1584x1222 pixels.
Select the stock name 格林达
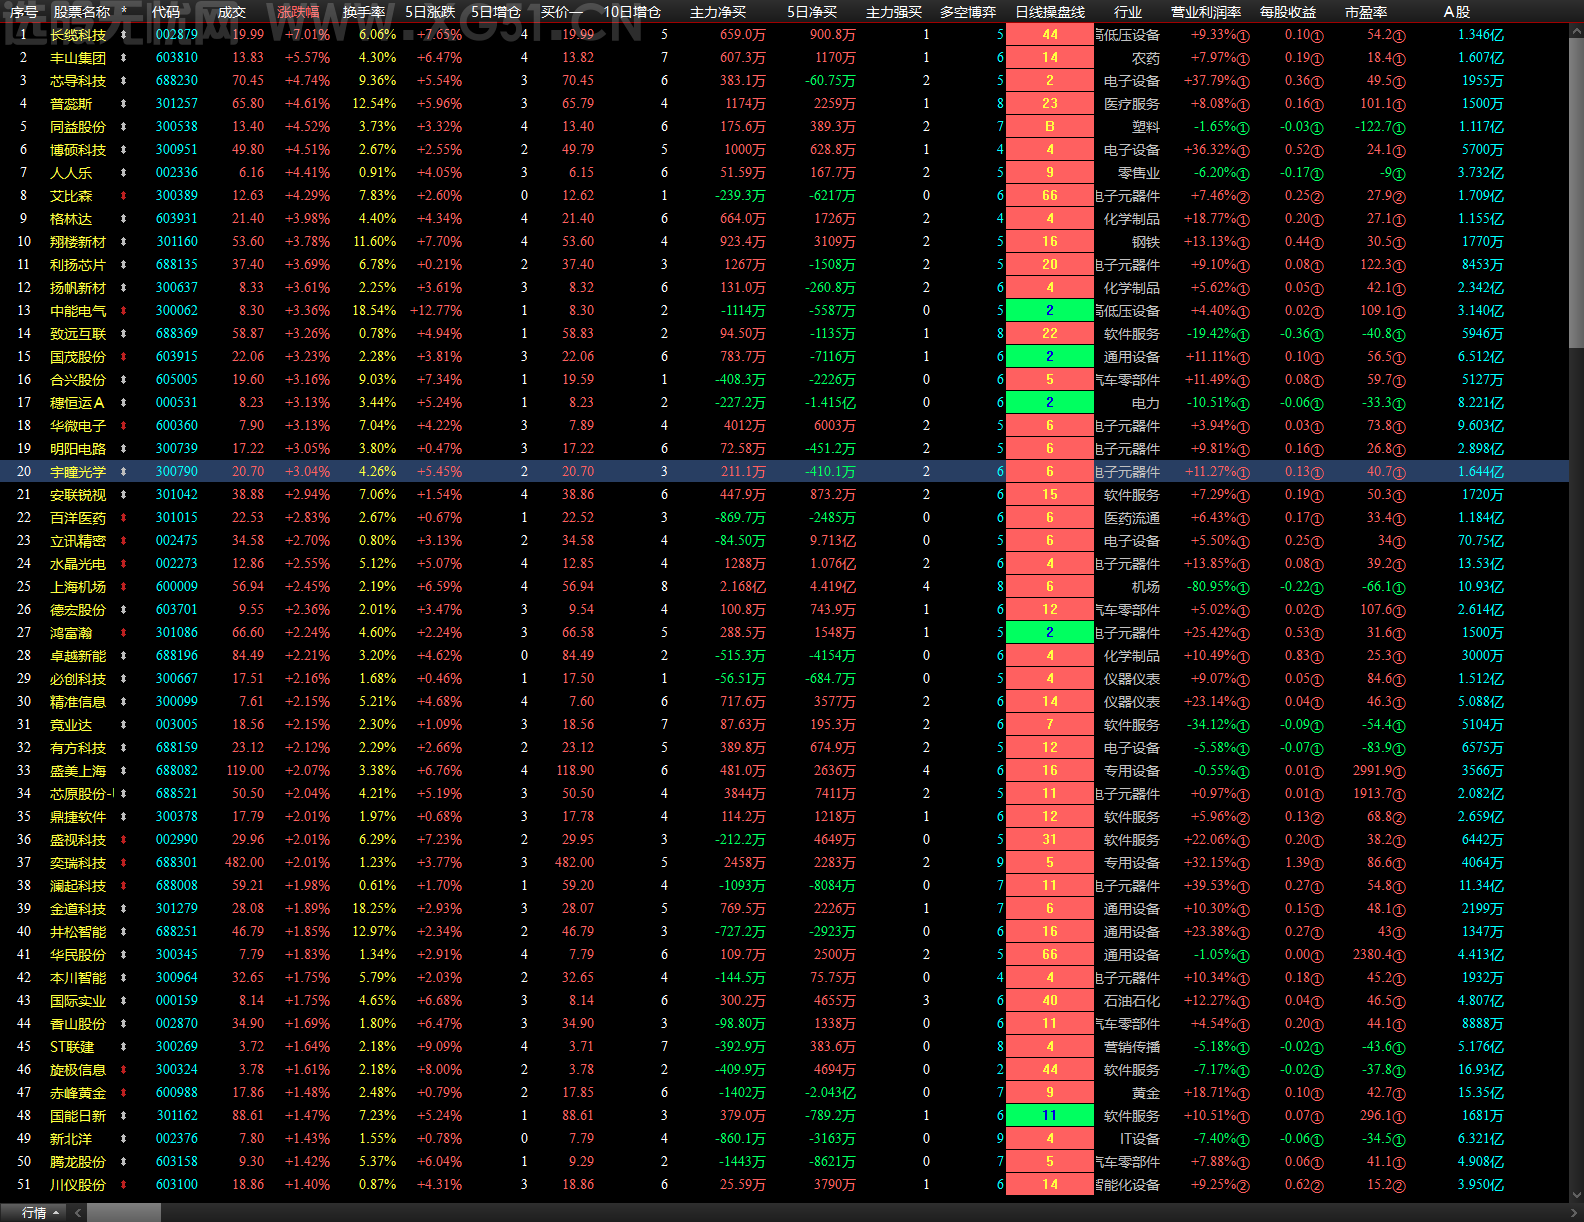[x=71, y=219]
